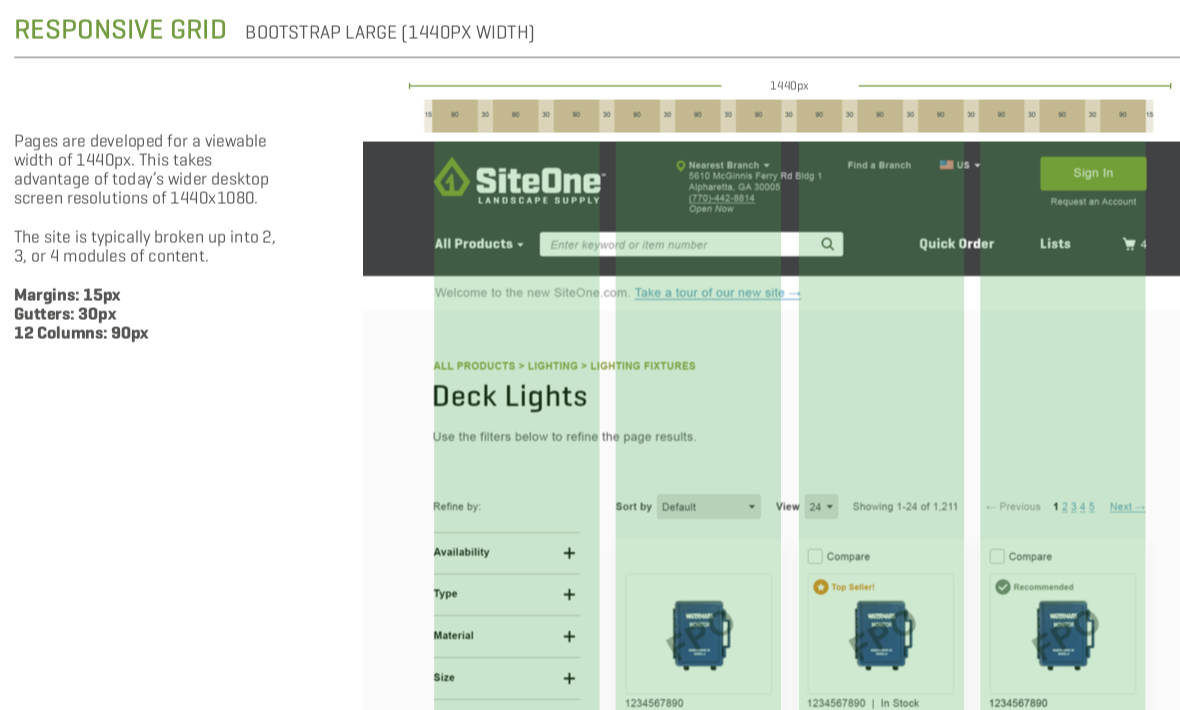Click the LIGHTING FIXTURES breadcrumb
This screenshot has width=1180, height=710.
pos(643,366)
